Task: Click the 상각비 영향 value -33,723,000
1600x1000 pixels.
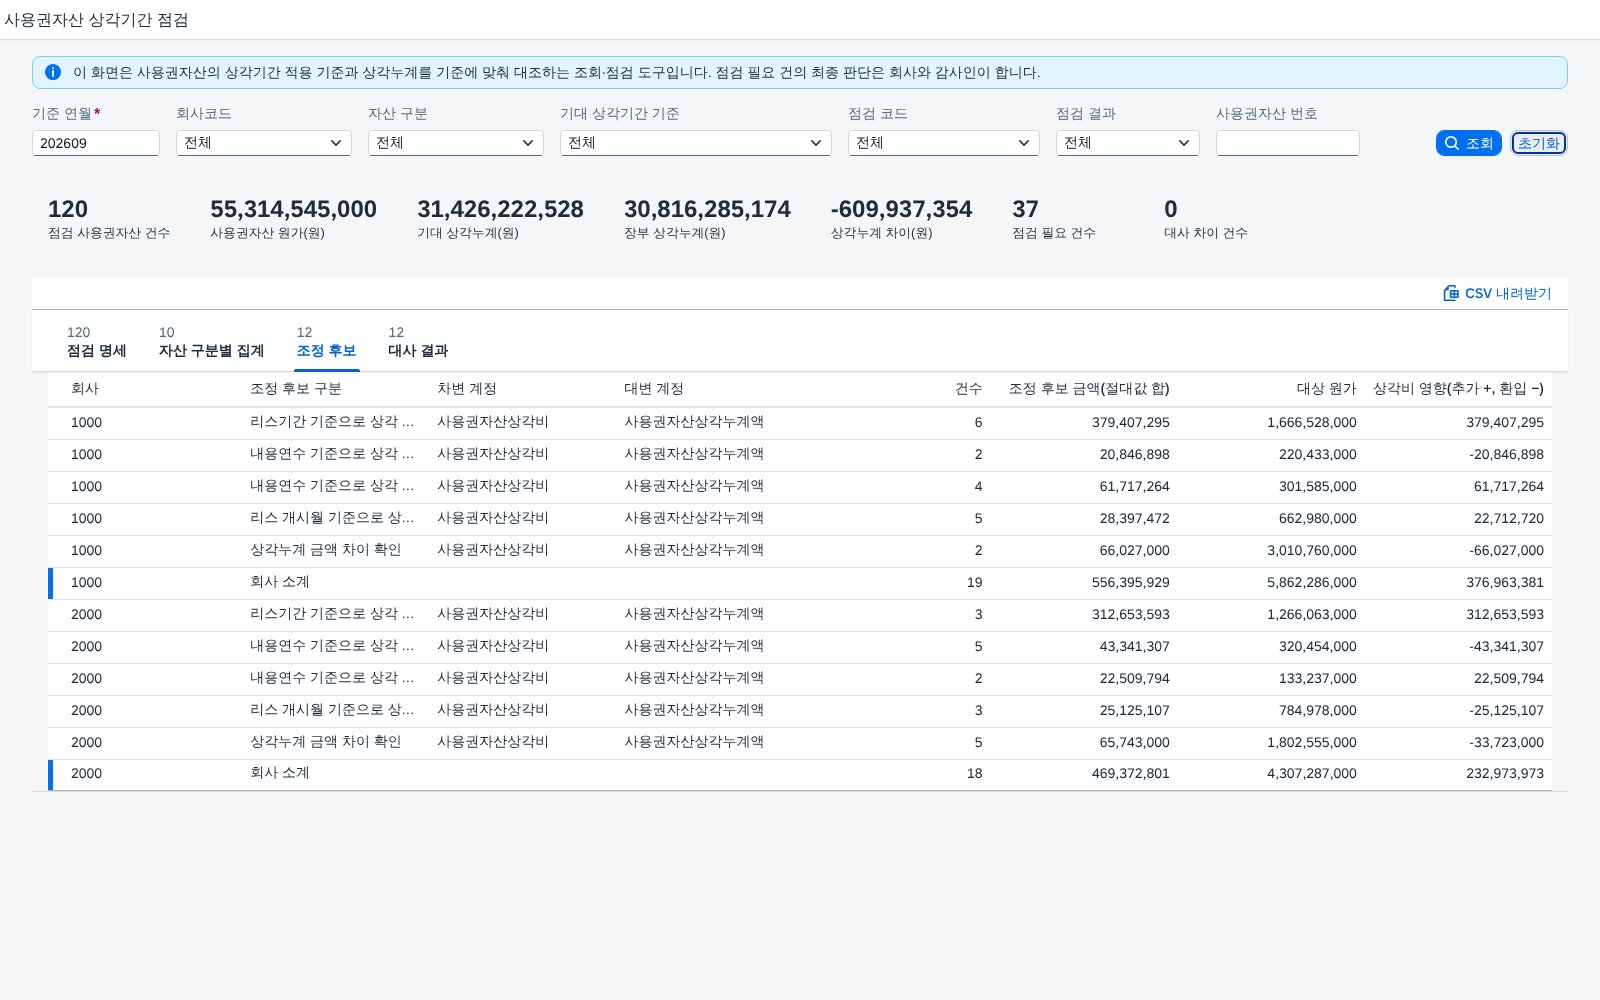Action: [1507, 742]
